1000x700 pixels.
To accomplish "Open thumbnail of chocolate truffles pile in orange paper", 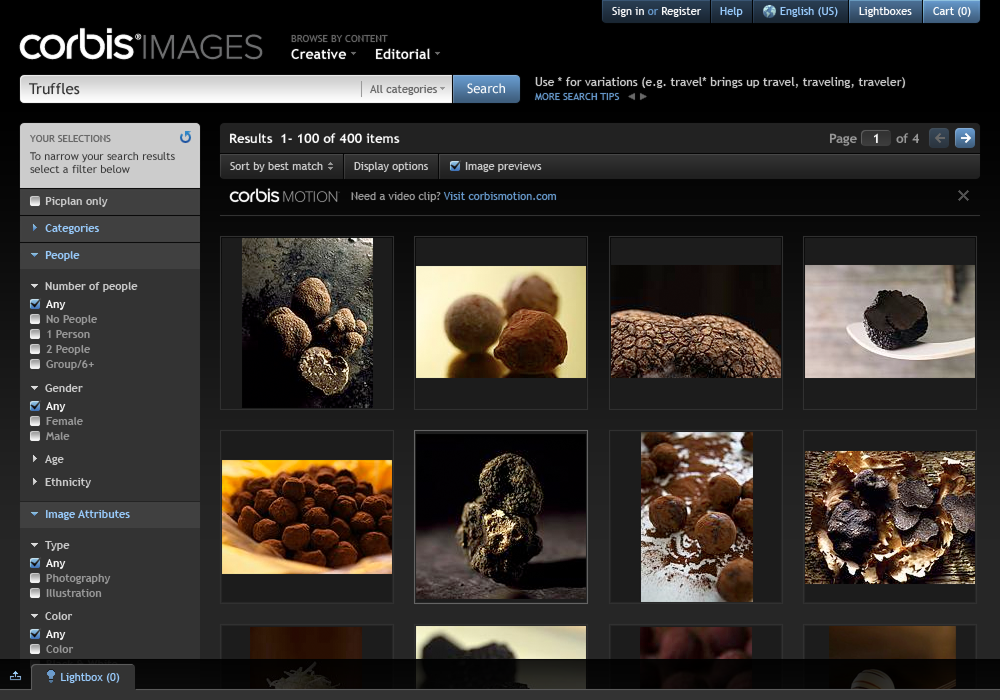I will (x=307, y=517).
